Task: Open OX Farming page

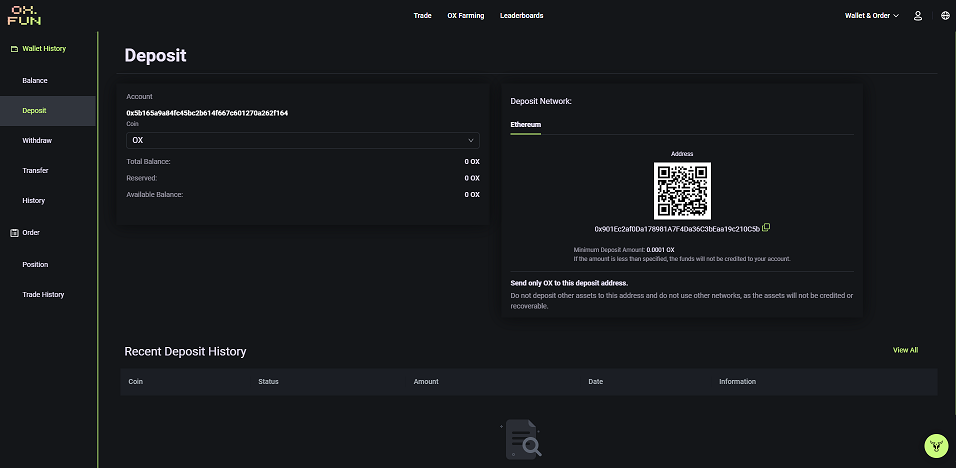Action: (x=466, y=16)
